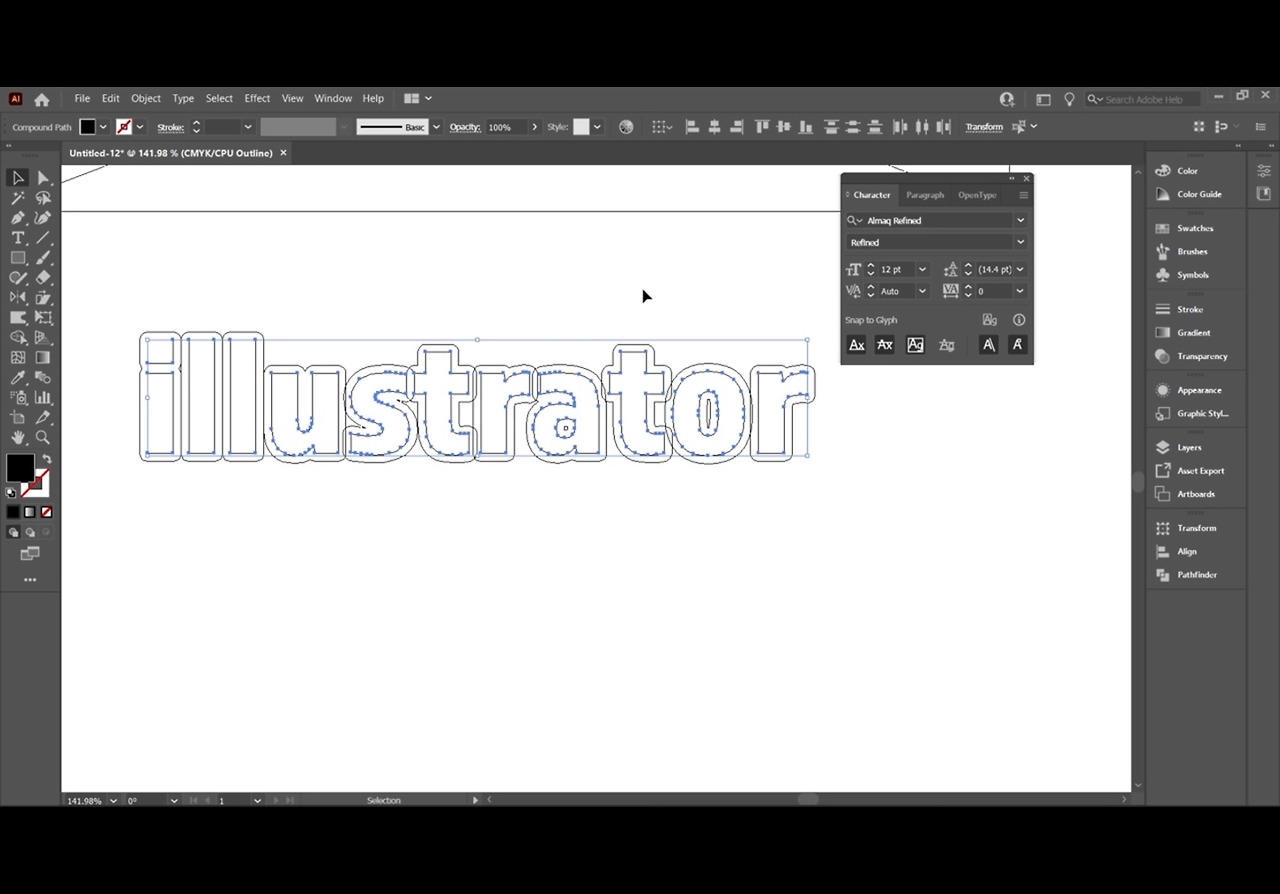Open Recolor Artwork wheel icon
The image size is (1280, 894).
pos(626,127)
